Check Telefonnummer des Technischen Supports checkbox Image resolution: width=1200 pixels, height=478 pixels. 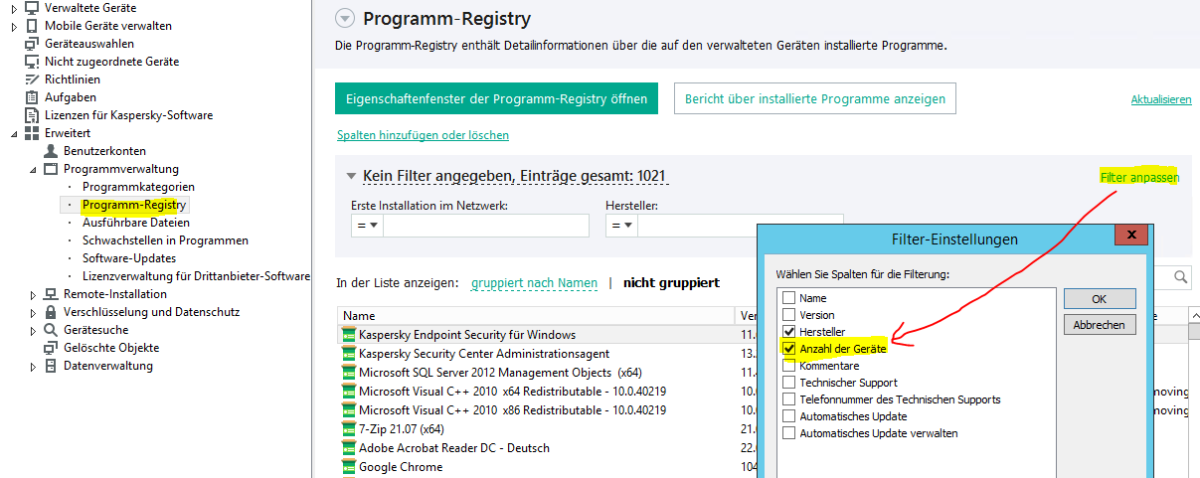point(789,399)
